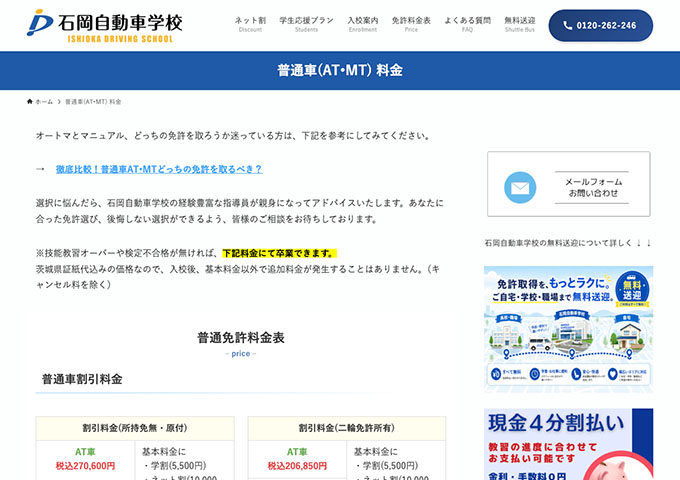This screenshot has width=680, height=480.
Task: Click table header 割引料金(所持免無・原付)
Action: 135,428
